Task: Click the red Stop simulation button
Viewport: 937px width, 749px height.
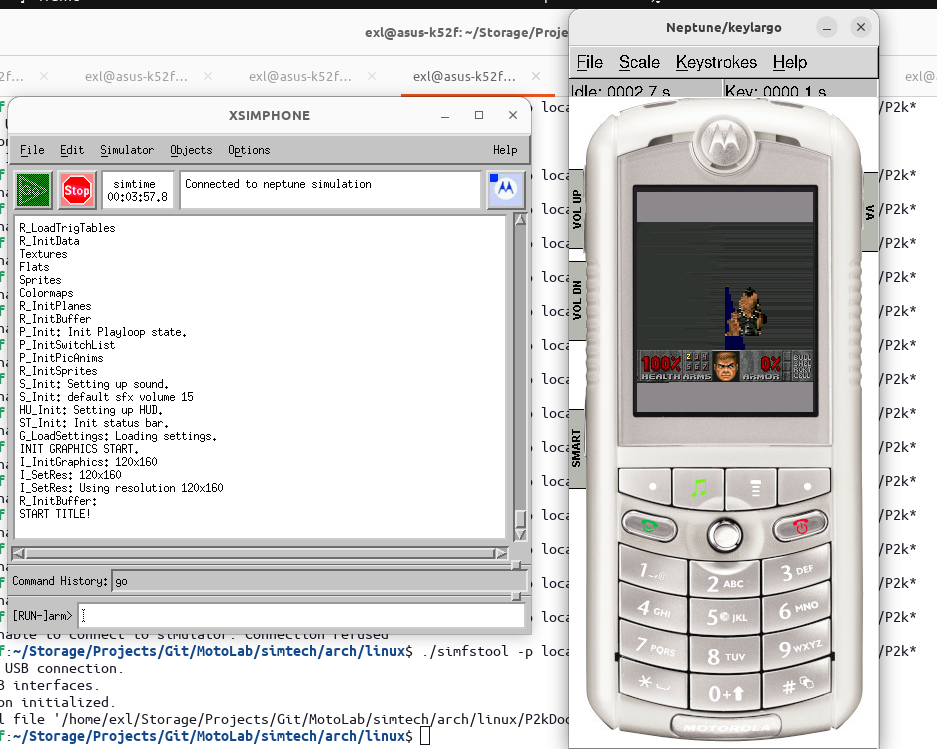Action: click(77, 191)
